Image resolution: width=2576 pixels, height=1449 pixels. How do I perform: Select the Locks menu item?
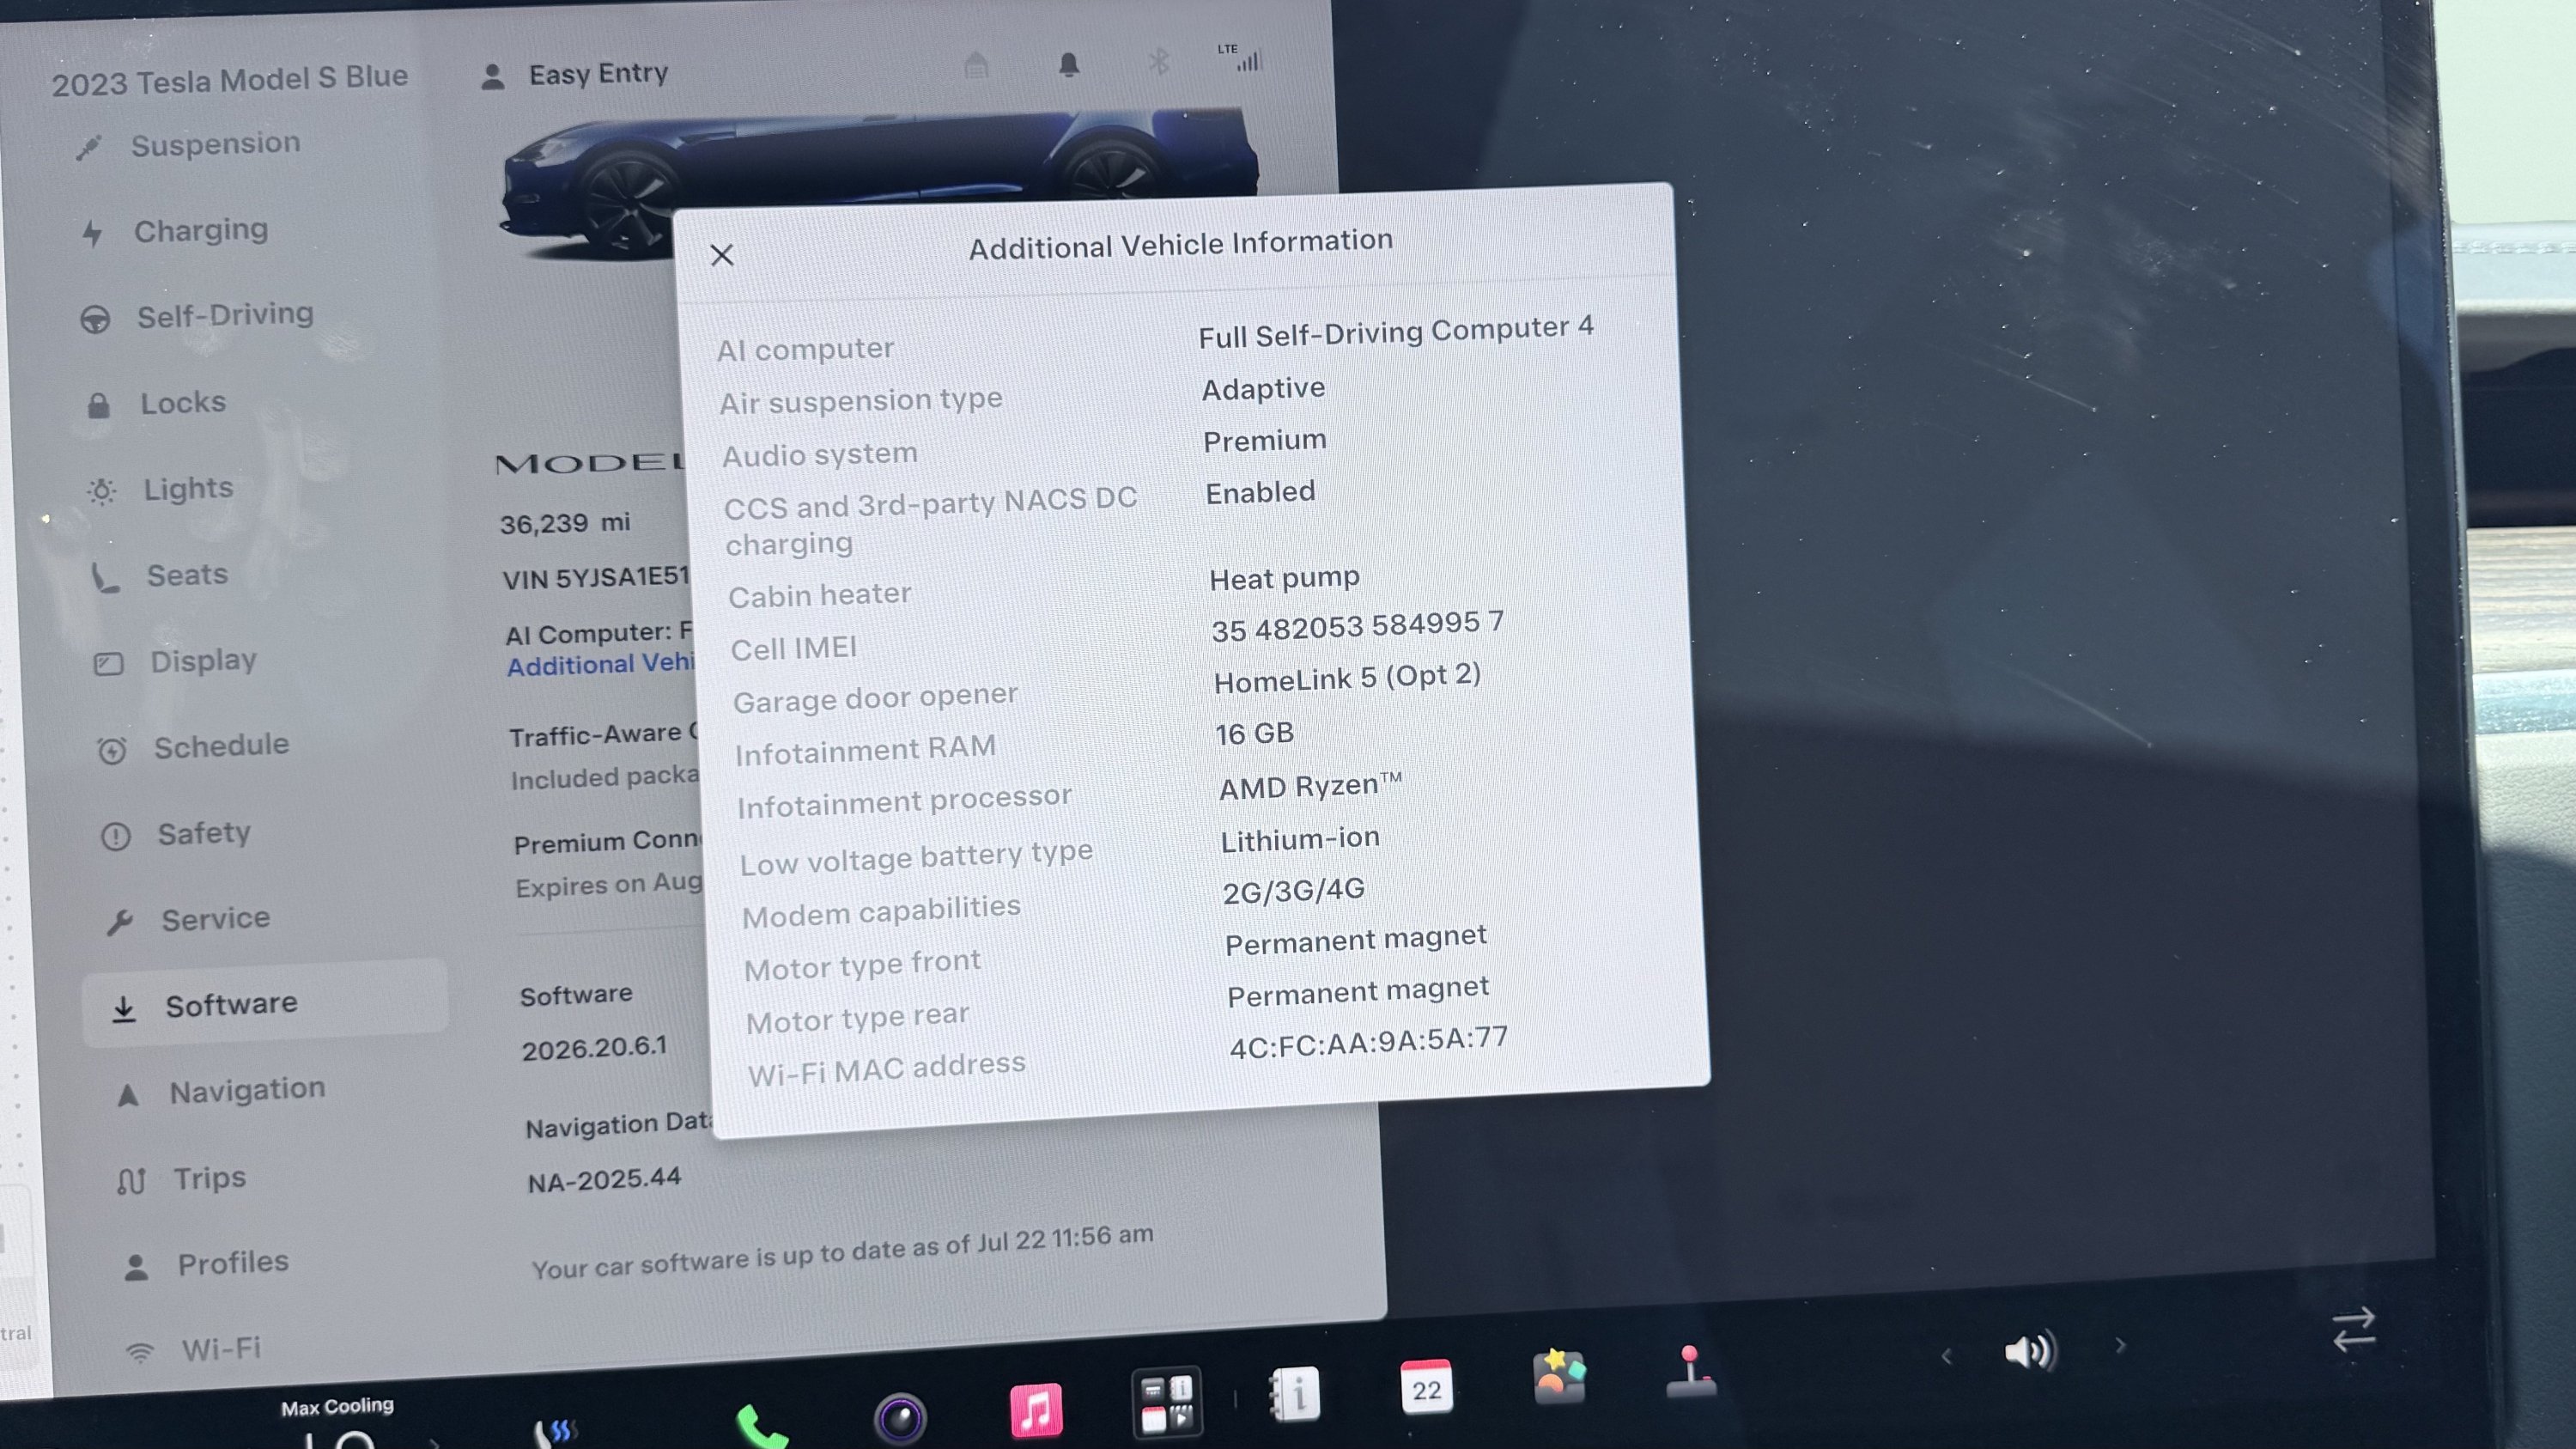pyautogui.click(x=157, y=403)
